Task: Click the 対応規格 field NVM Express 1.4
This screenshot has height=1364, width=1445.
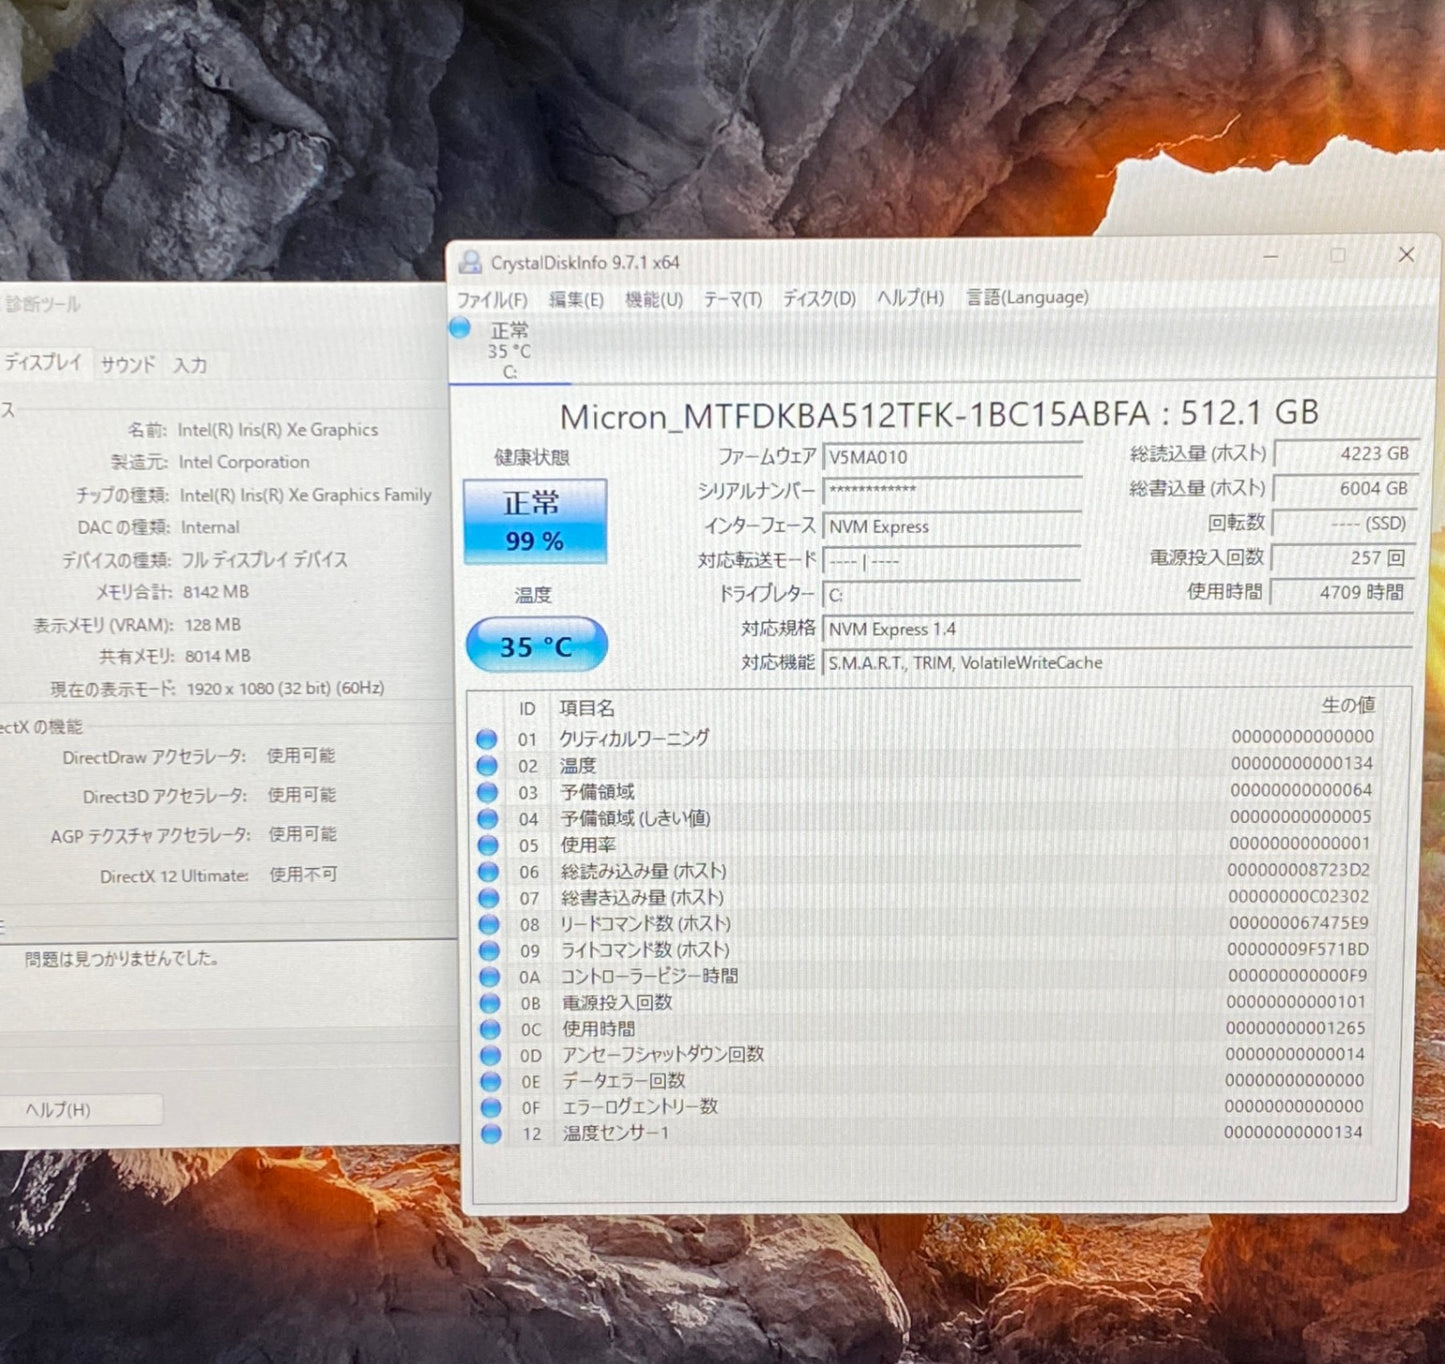Action: [1117, 629]
